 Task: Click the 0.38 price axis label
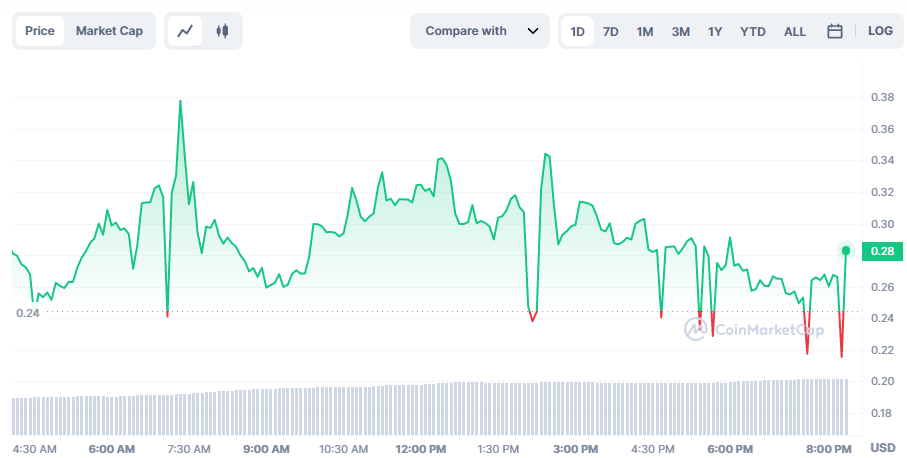pos(882,97)
